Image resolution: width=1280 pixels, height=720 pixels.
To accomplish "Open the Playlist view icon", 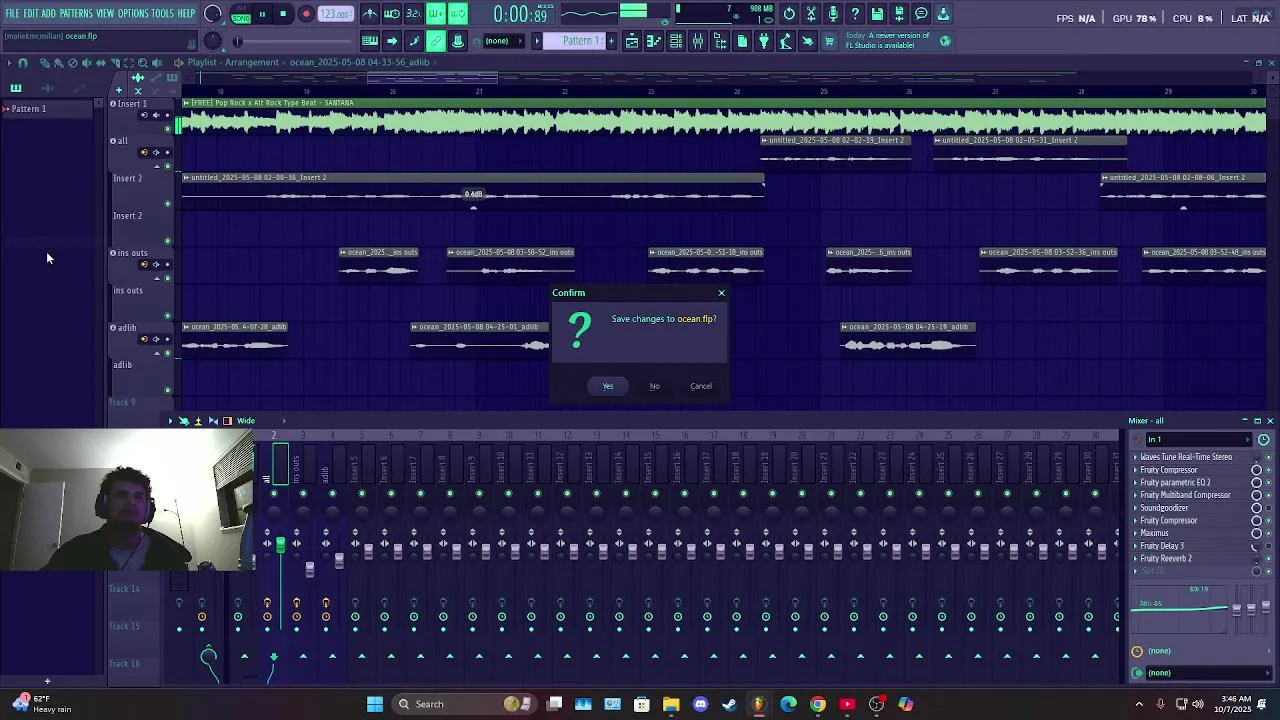I will 632,41.
